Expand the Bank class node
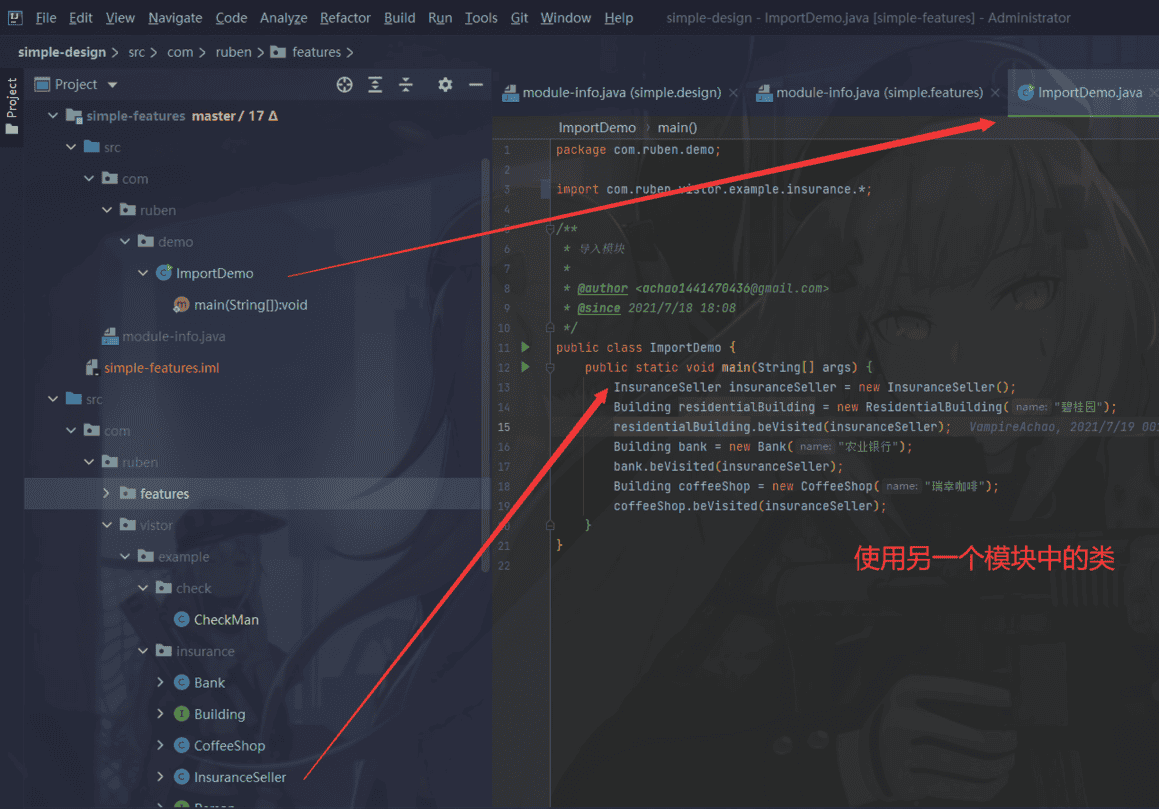Image resolution: width=1159 pixels, height=809 pixels. click(x=161, y=683)
